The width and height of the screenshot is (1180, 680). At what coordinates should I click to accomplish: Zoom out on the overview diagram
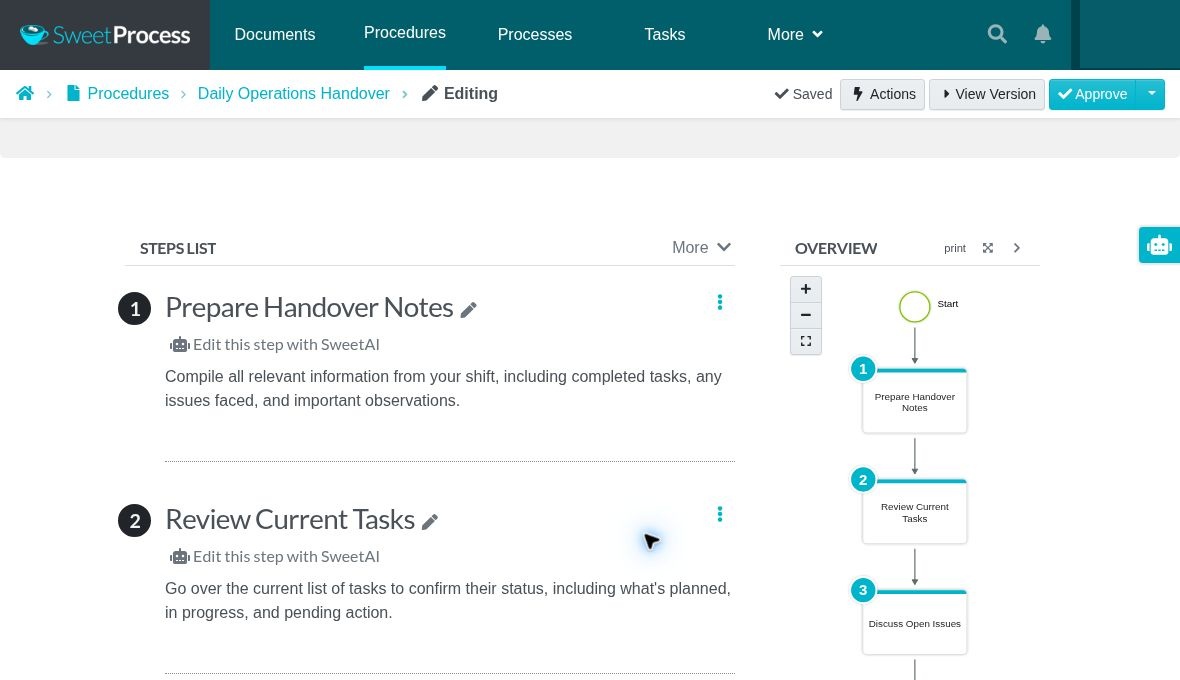[806, 315]
